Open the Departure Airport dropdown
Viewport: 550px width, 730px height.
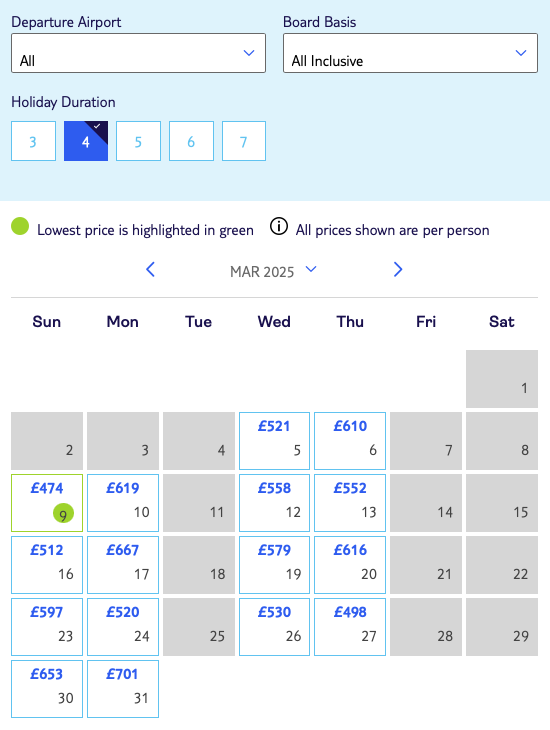pos(138,53)
